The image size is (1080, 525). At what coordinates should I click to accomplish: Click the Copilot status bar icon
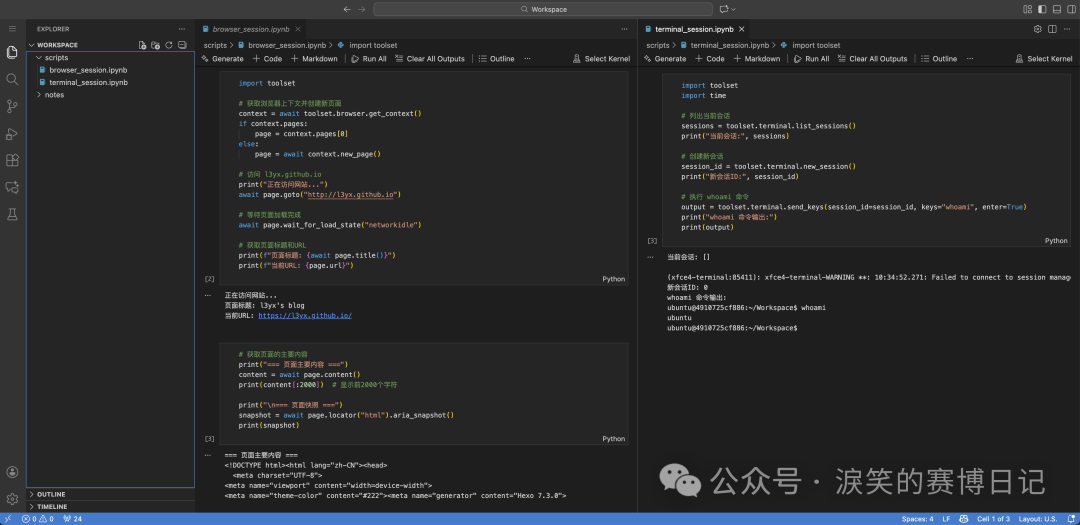pos(964,519)
